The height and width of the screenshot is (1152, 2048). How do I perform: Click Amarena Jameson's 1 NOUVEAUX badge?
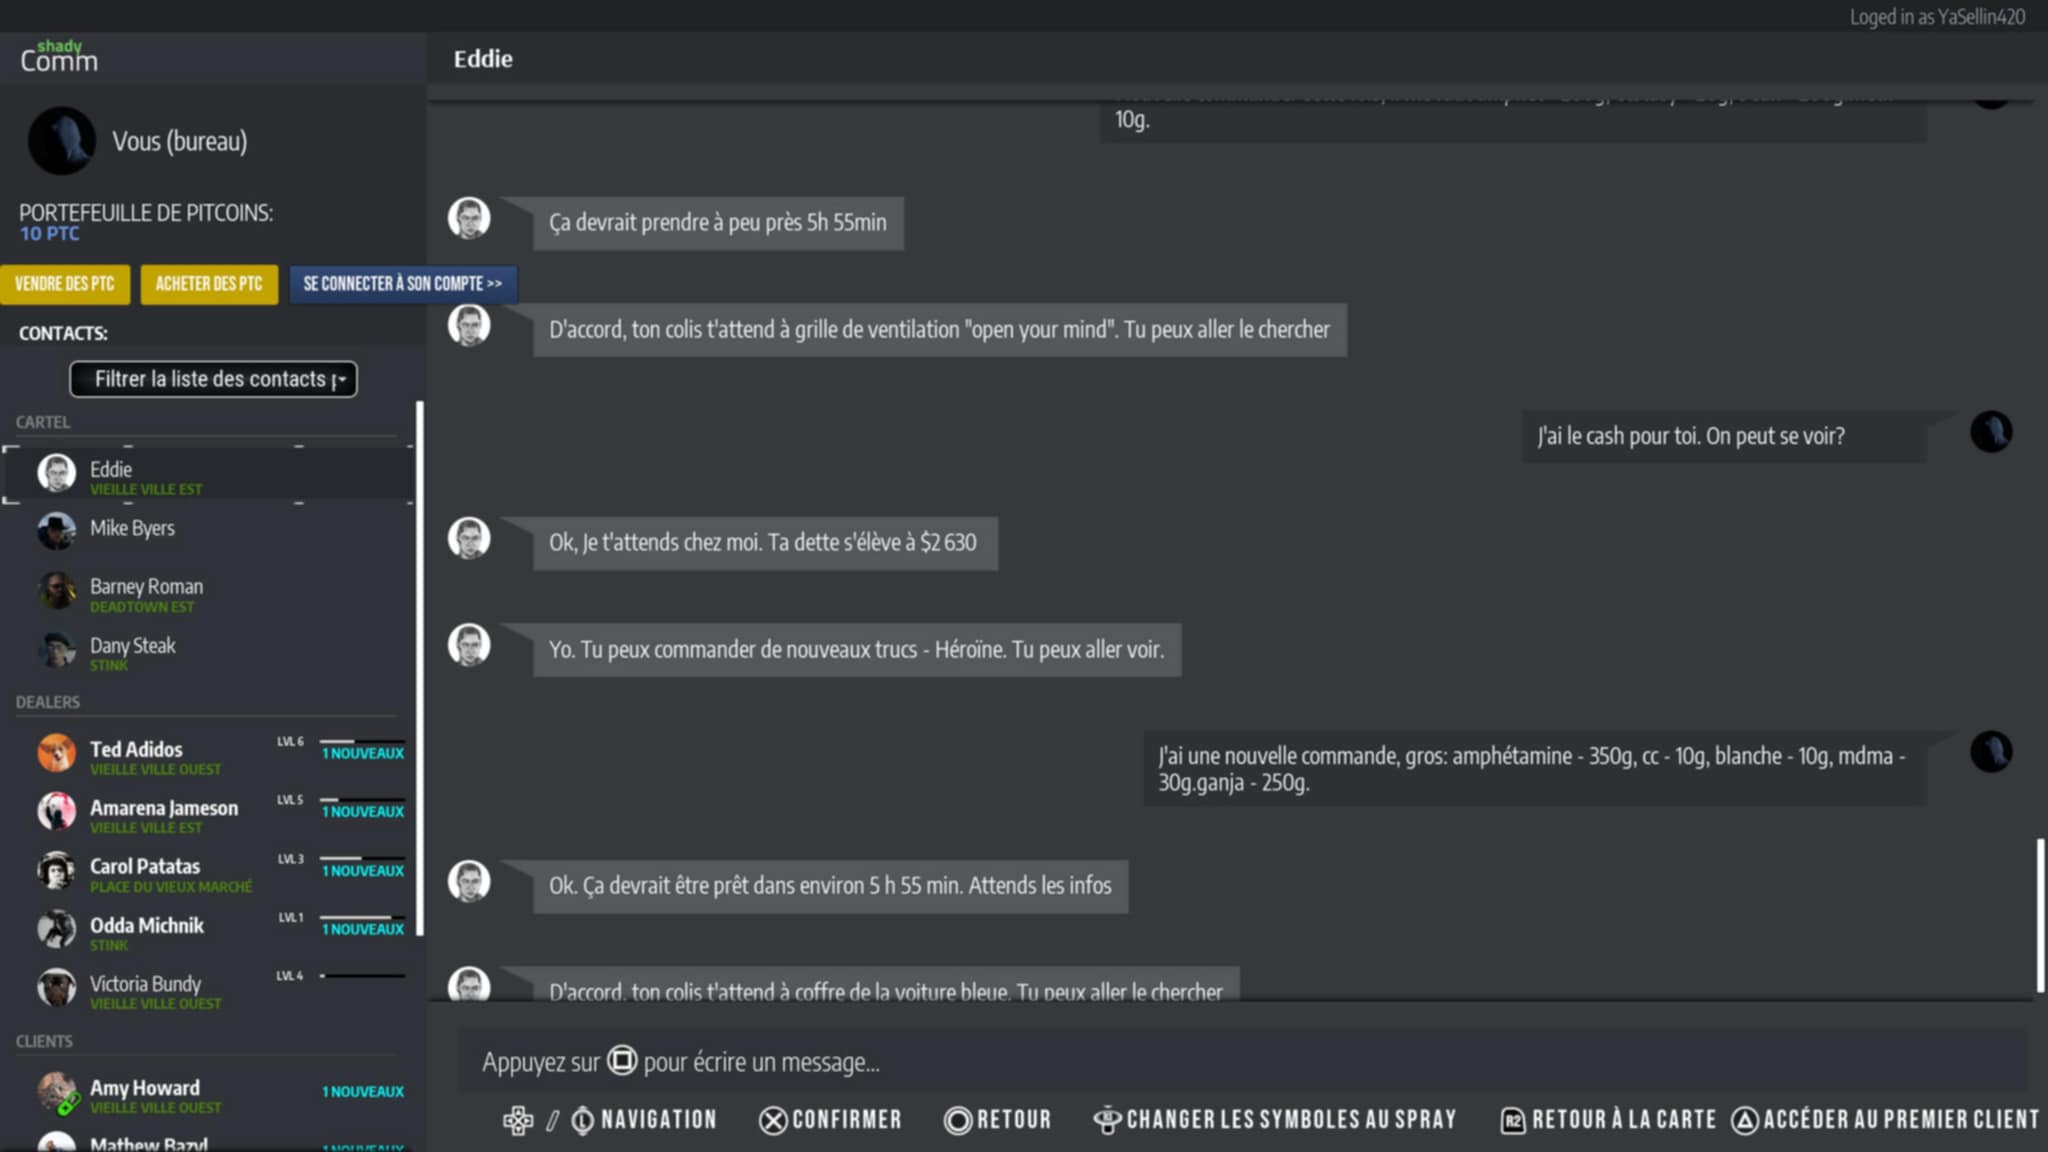tap(362, 811)
